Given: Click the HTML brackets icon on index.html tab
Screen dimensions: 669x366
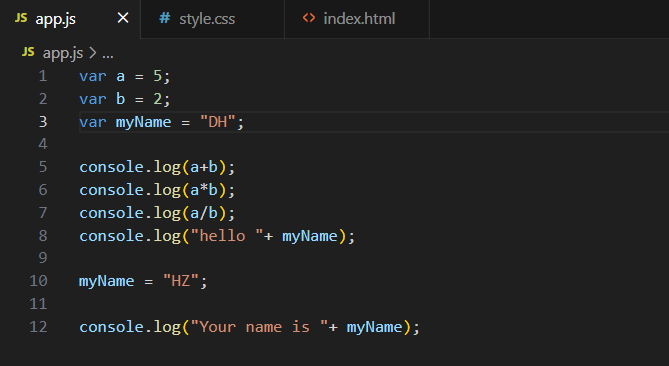Looking at the screenshot, I should tap(309, 18).
